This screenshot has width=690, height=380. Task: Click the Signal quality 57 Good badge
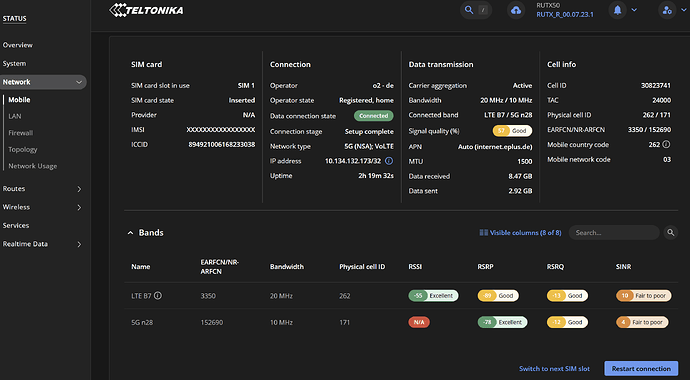click(x=512, y=131)
